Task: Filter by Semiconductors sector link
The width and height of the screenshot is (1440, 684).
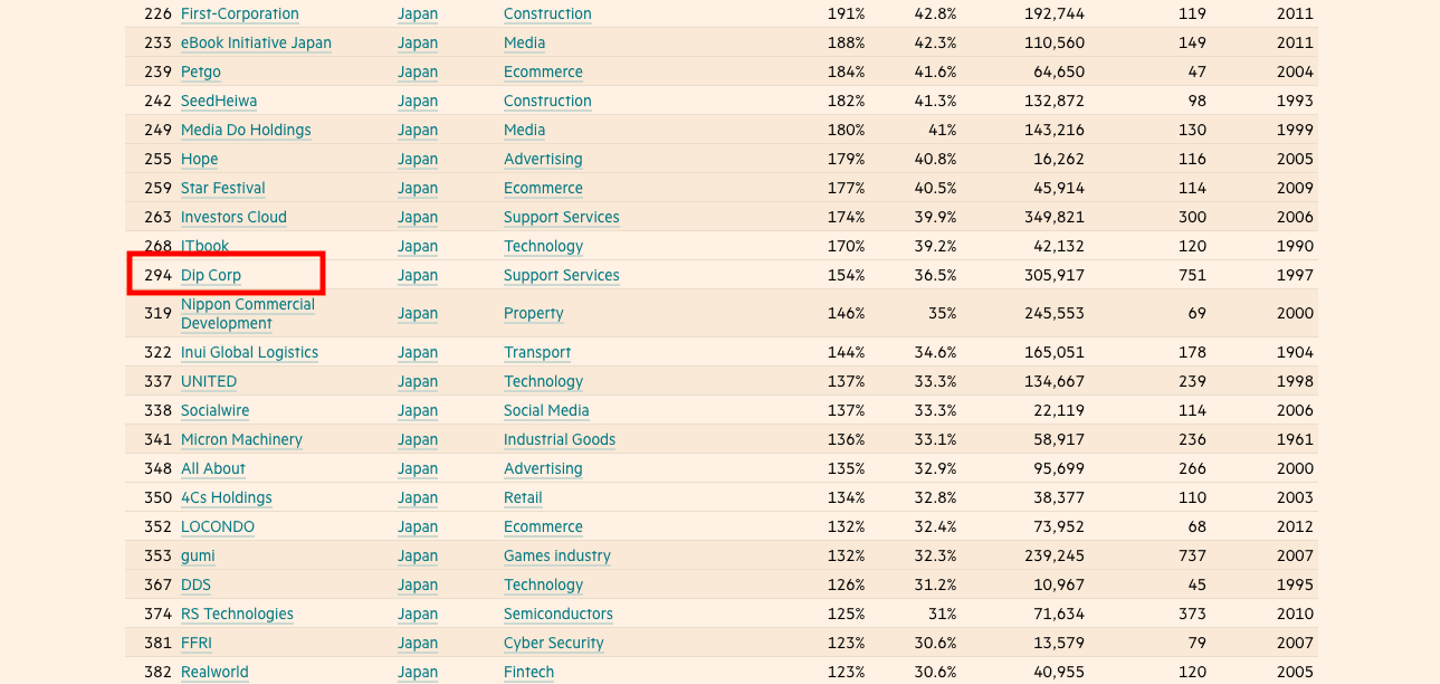Action: pyautogui.click(x=558, y=614)
